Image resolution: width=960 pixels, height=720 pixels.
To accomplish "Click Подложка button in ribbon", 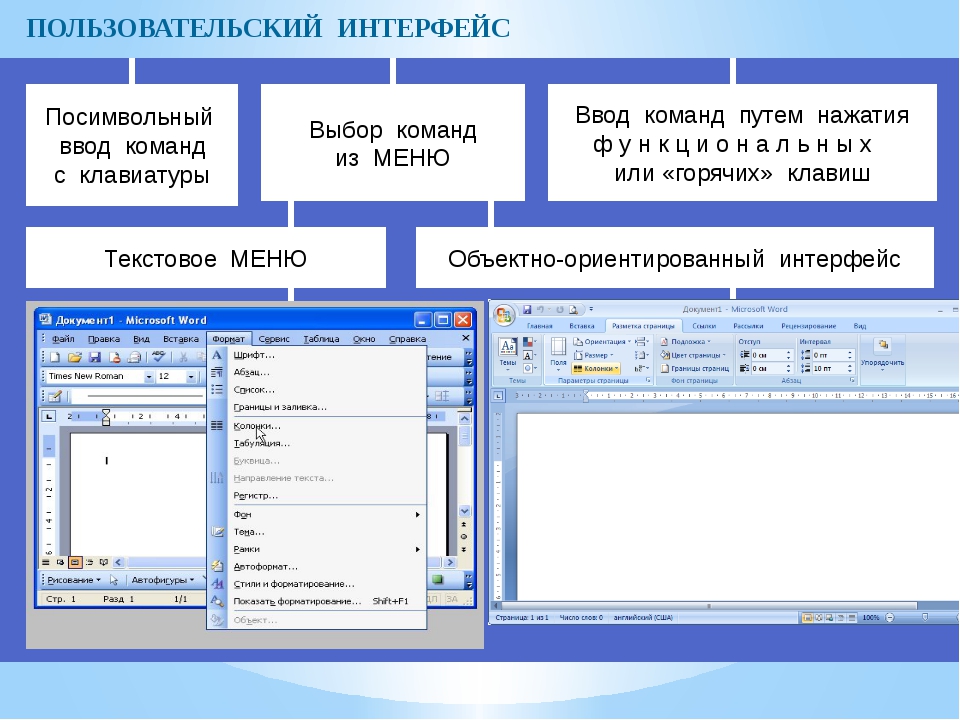I will click(x=685, y=342).
